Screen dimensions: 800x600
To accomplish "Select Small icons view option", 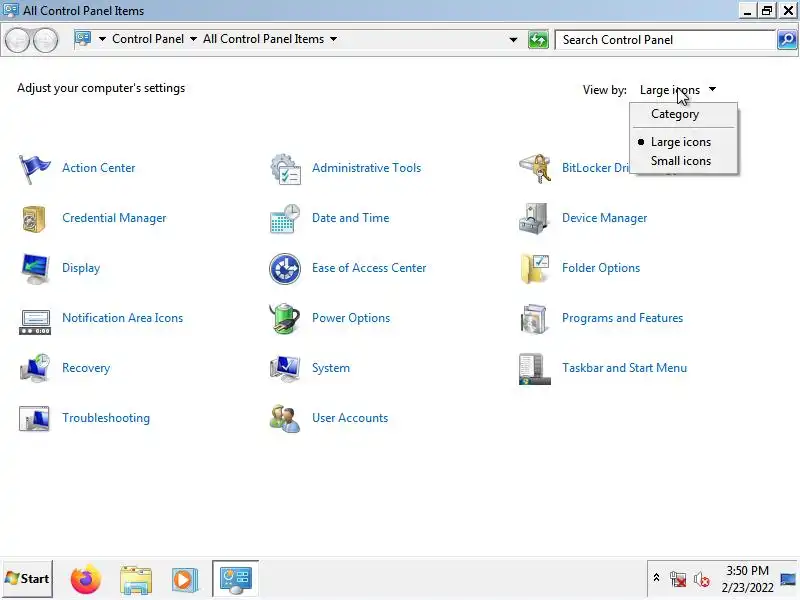I will coord(684,161).
